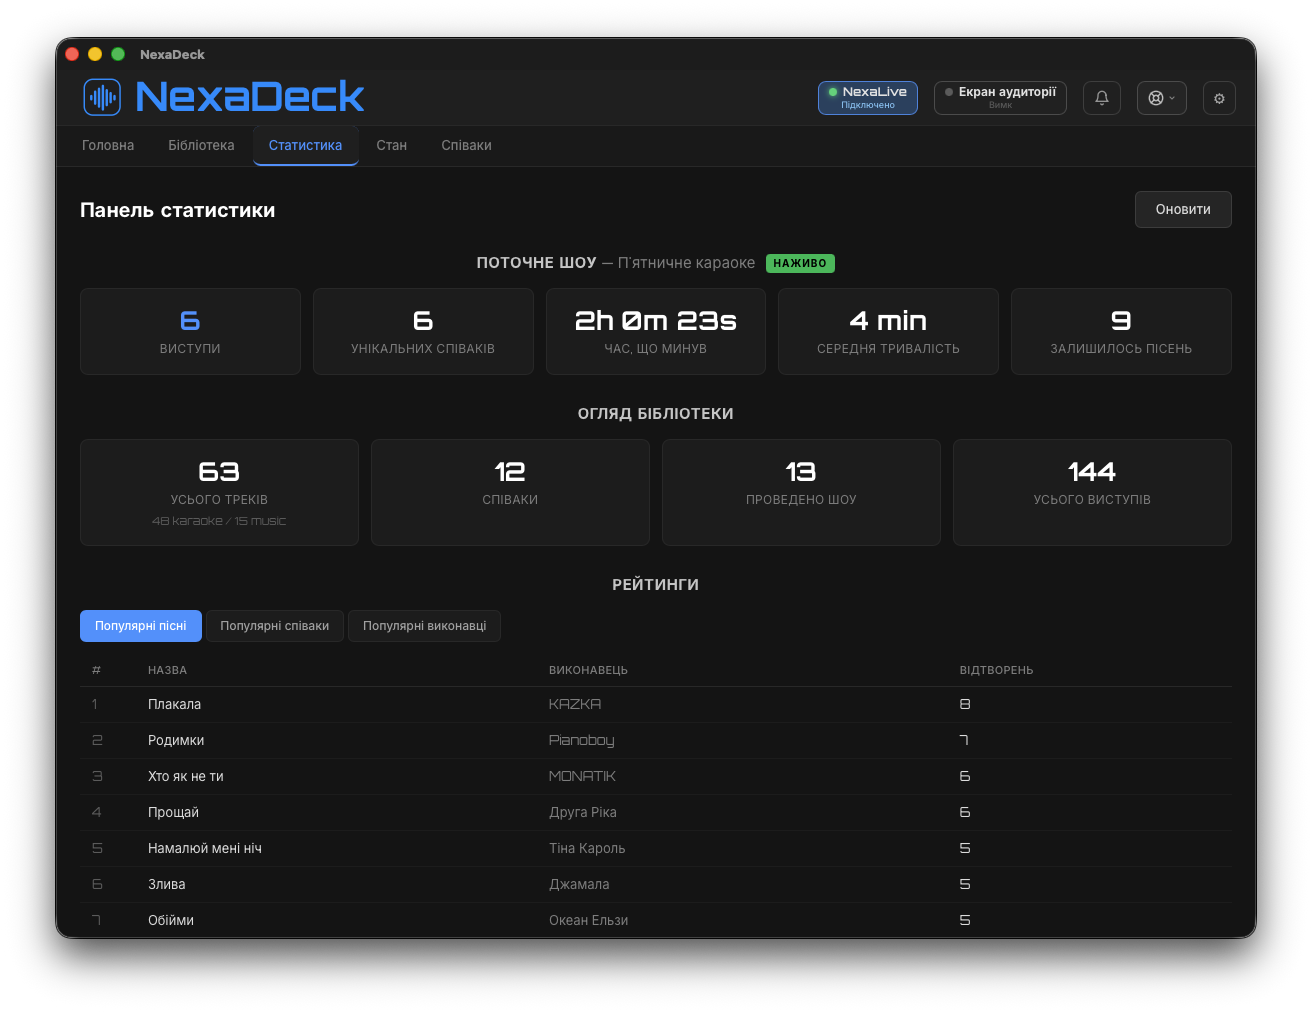Toggle the Екран аудиторії audience screen

(x=1000, y=98)
